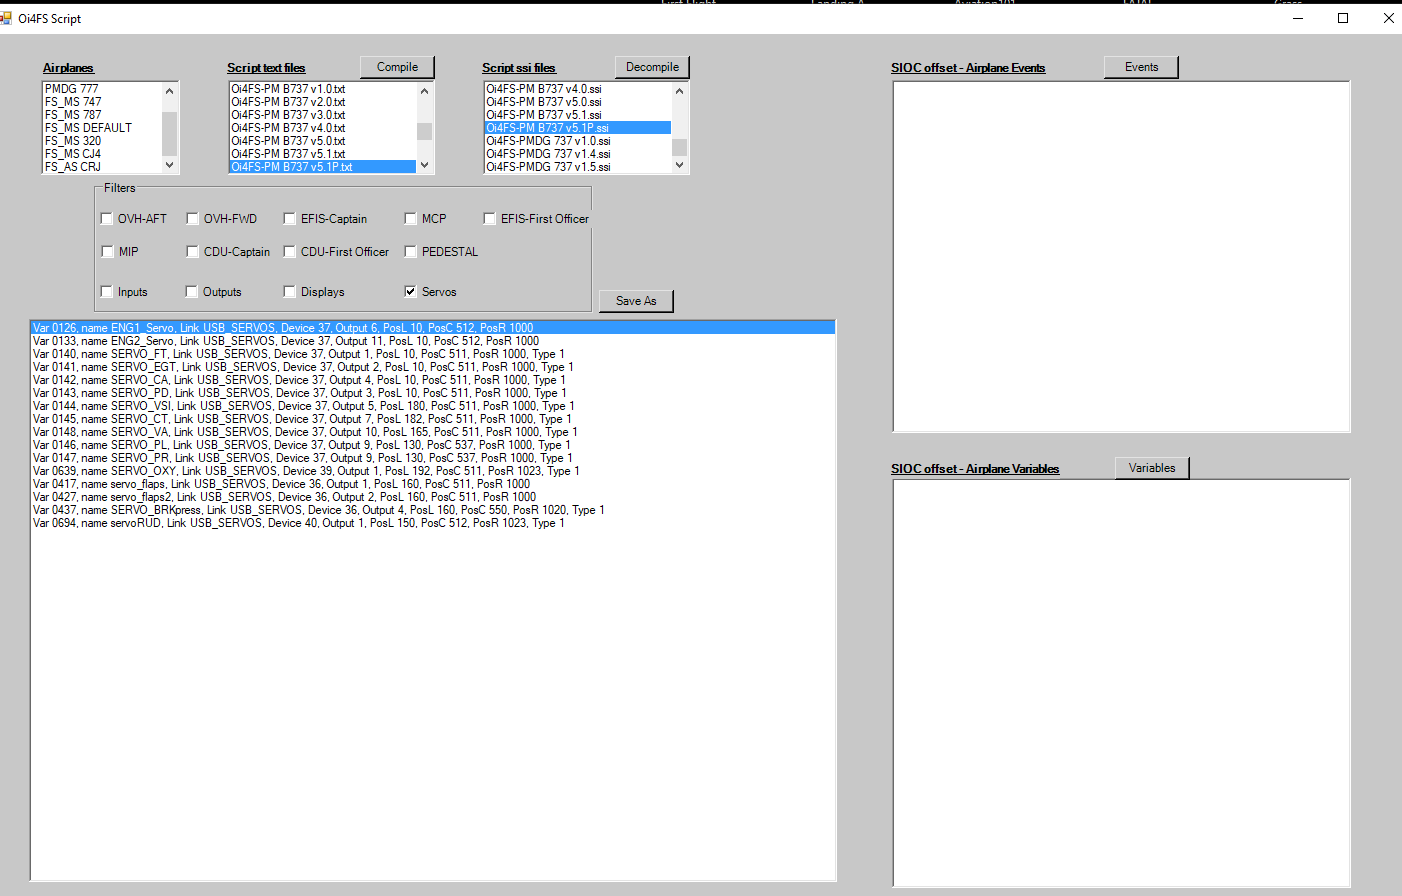Image resolution: width=1402 pixels, height=896 pixels.
Task: Toggle the Displays filter on
Action: (289, 291)
